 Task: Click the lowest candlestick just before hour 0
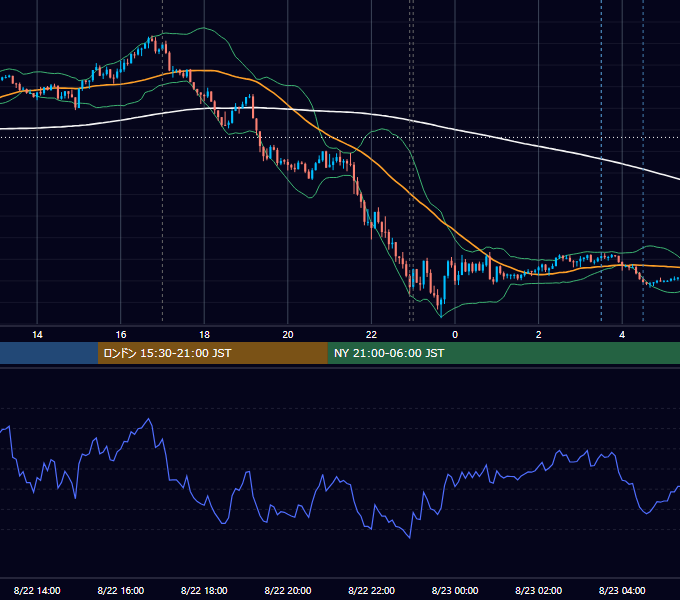click(441, 307)
